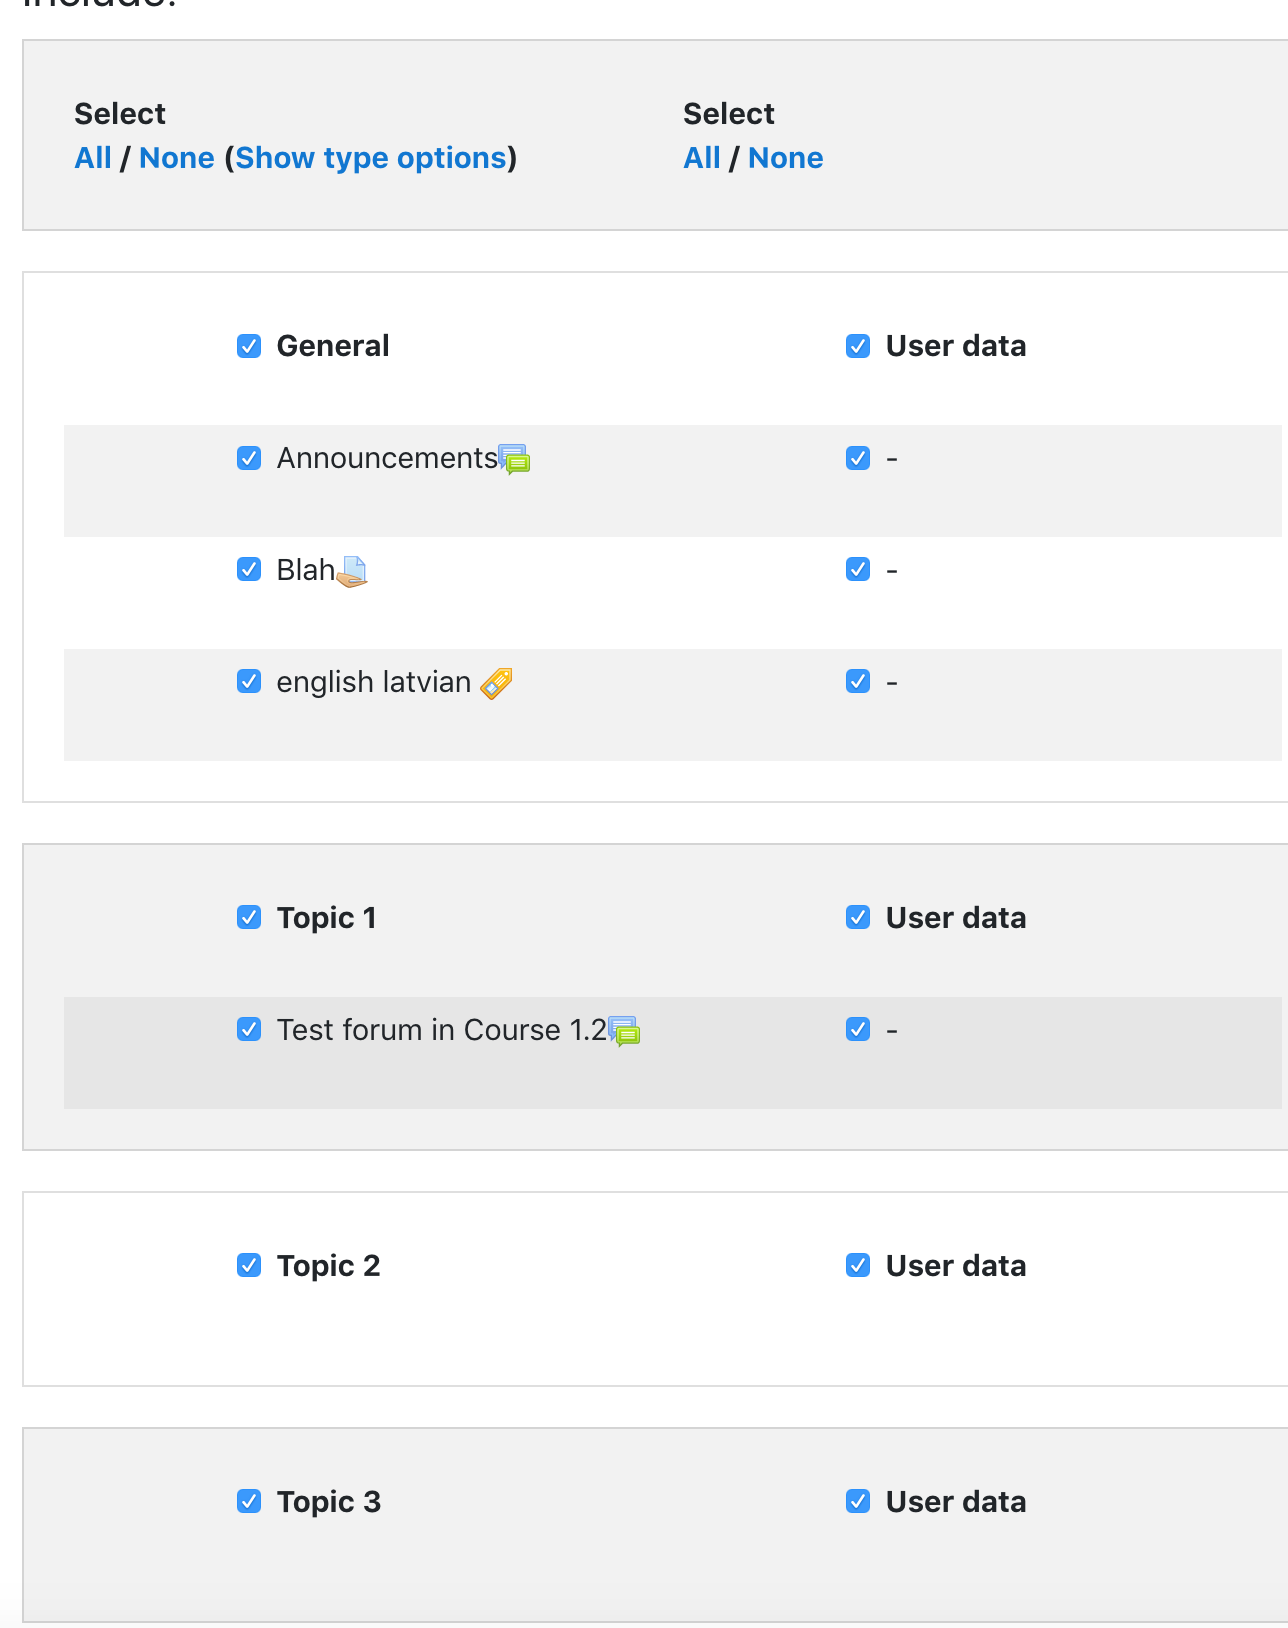The image size is (1288, 1628).
Task: Click None next to Show type options
Action: [177, 158]
